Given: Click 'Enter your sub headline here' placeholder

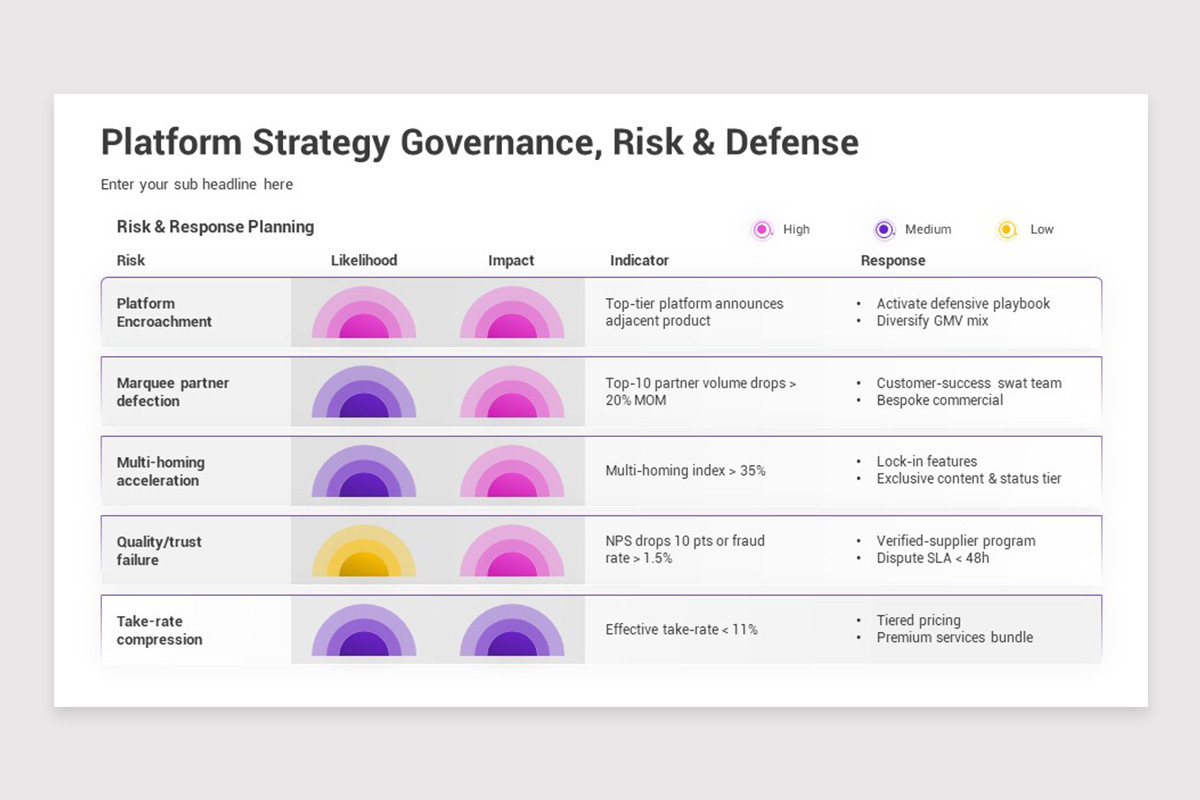Looking at the screenshot, I should coord(197,184).
